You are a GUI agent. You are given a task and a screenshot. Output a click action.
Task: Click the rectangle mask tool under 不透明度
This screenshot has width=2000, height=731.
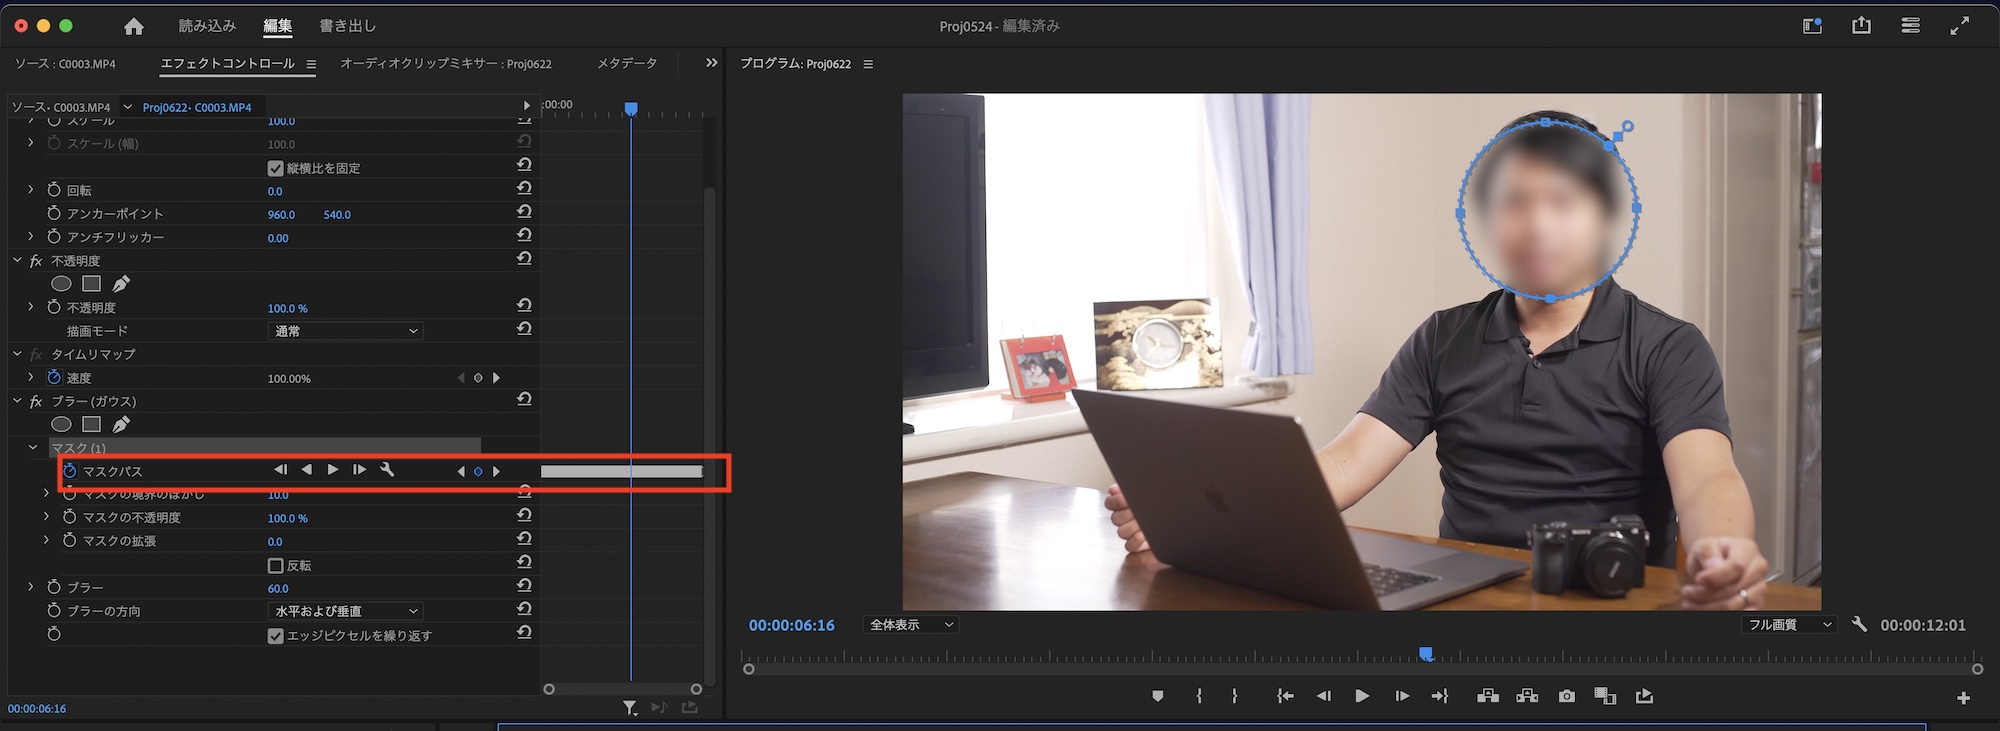[91, 284]
